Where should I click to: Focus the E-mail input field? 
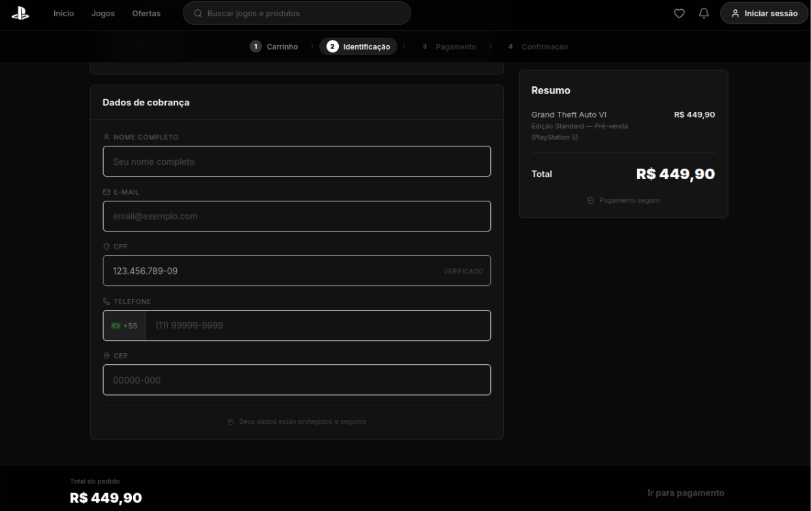pos(297,216)
